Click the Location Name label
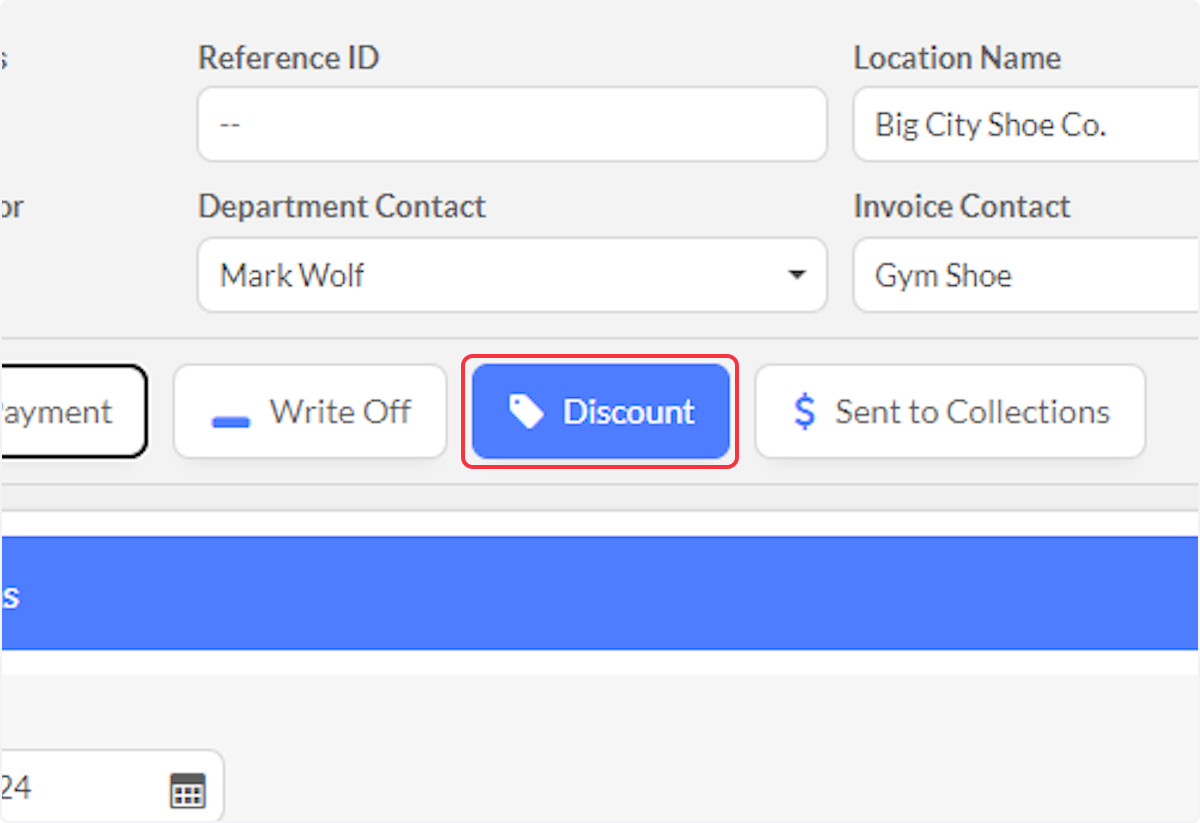This screenshot has height=823, width=1200. (957, 58)
